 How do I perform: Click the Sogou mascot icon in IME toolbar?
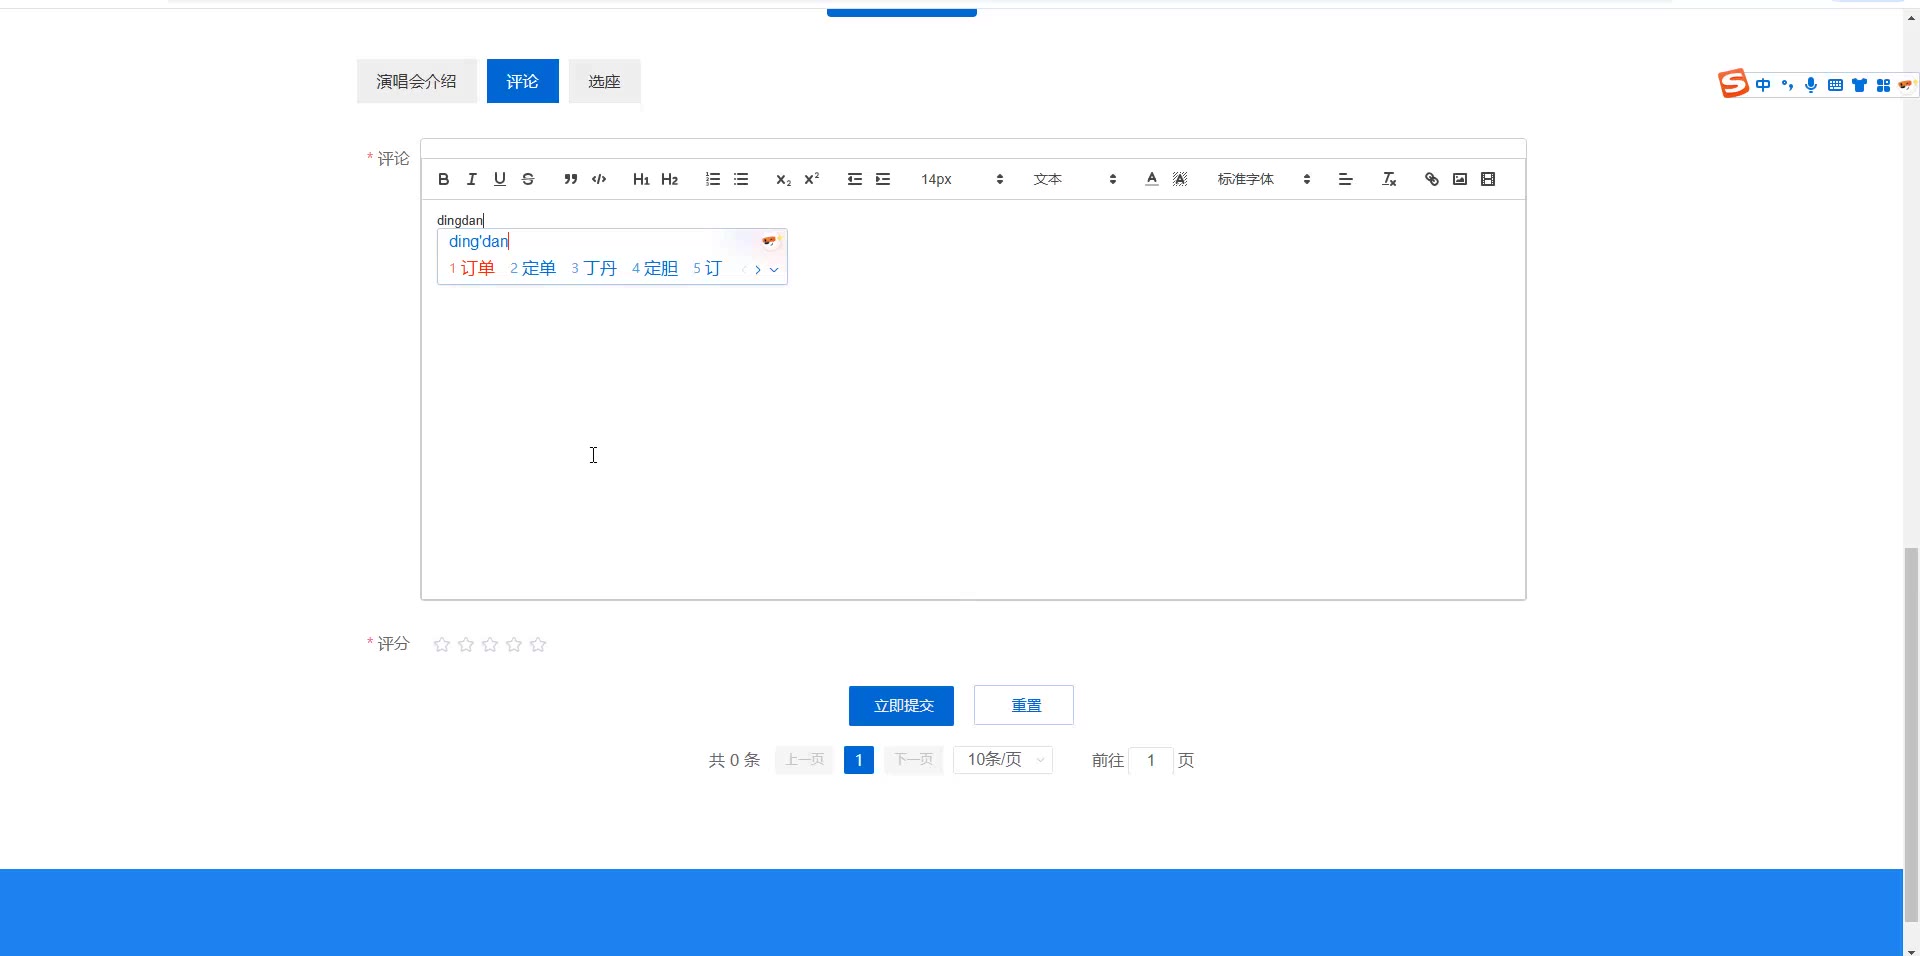pos(1906,85)
